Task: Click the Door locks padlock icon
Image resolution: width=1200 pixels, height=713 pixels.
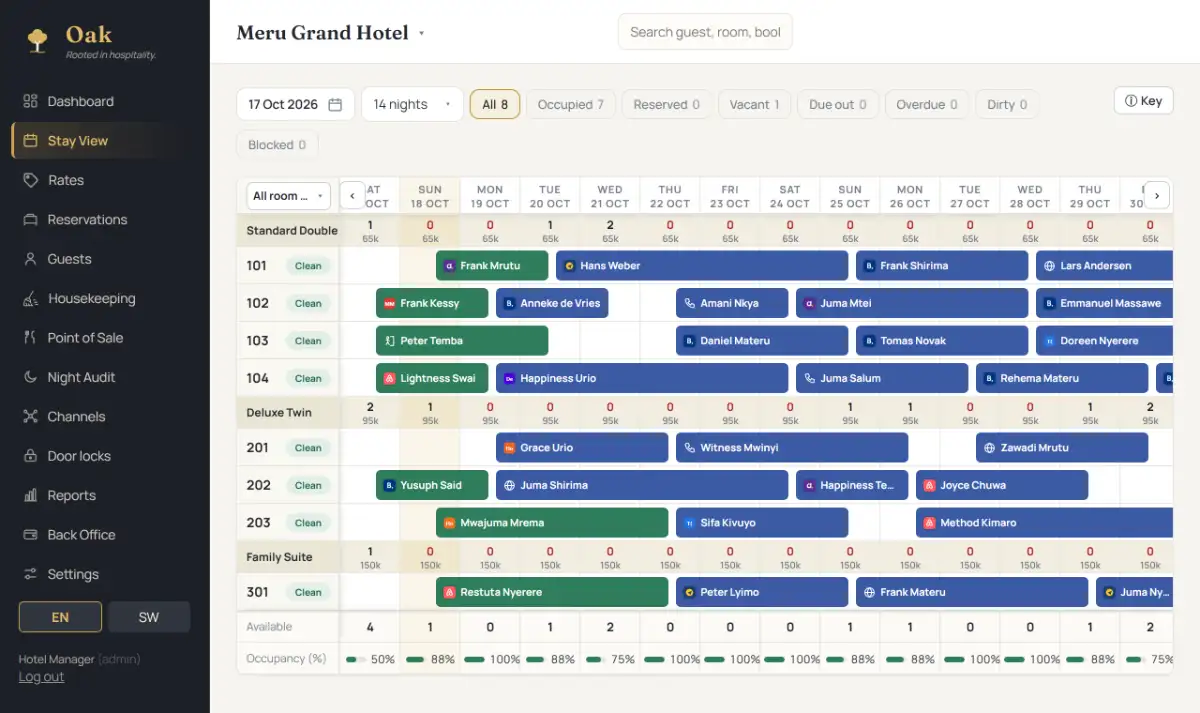Action: [30, 456]
